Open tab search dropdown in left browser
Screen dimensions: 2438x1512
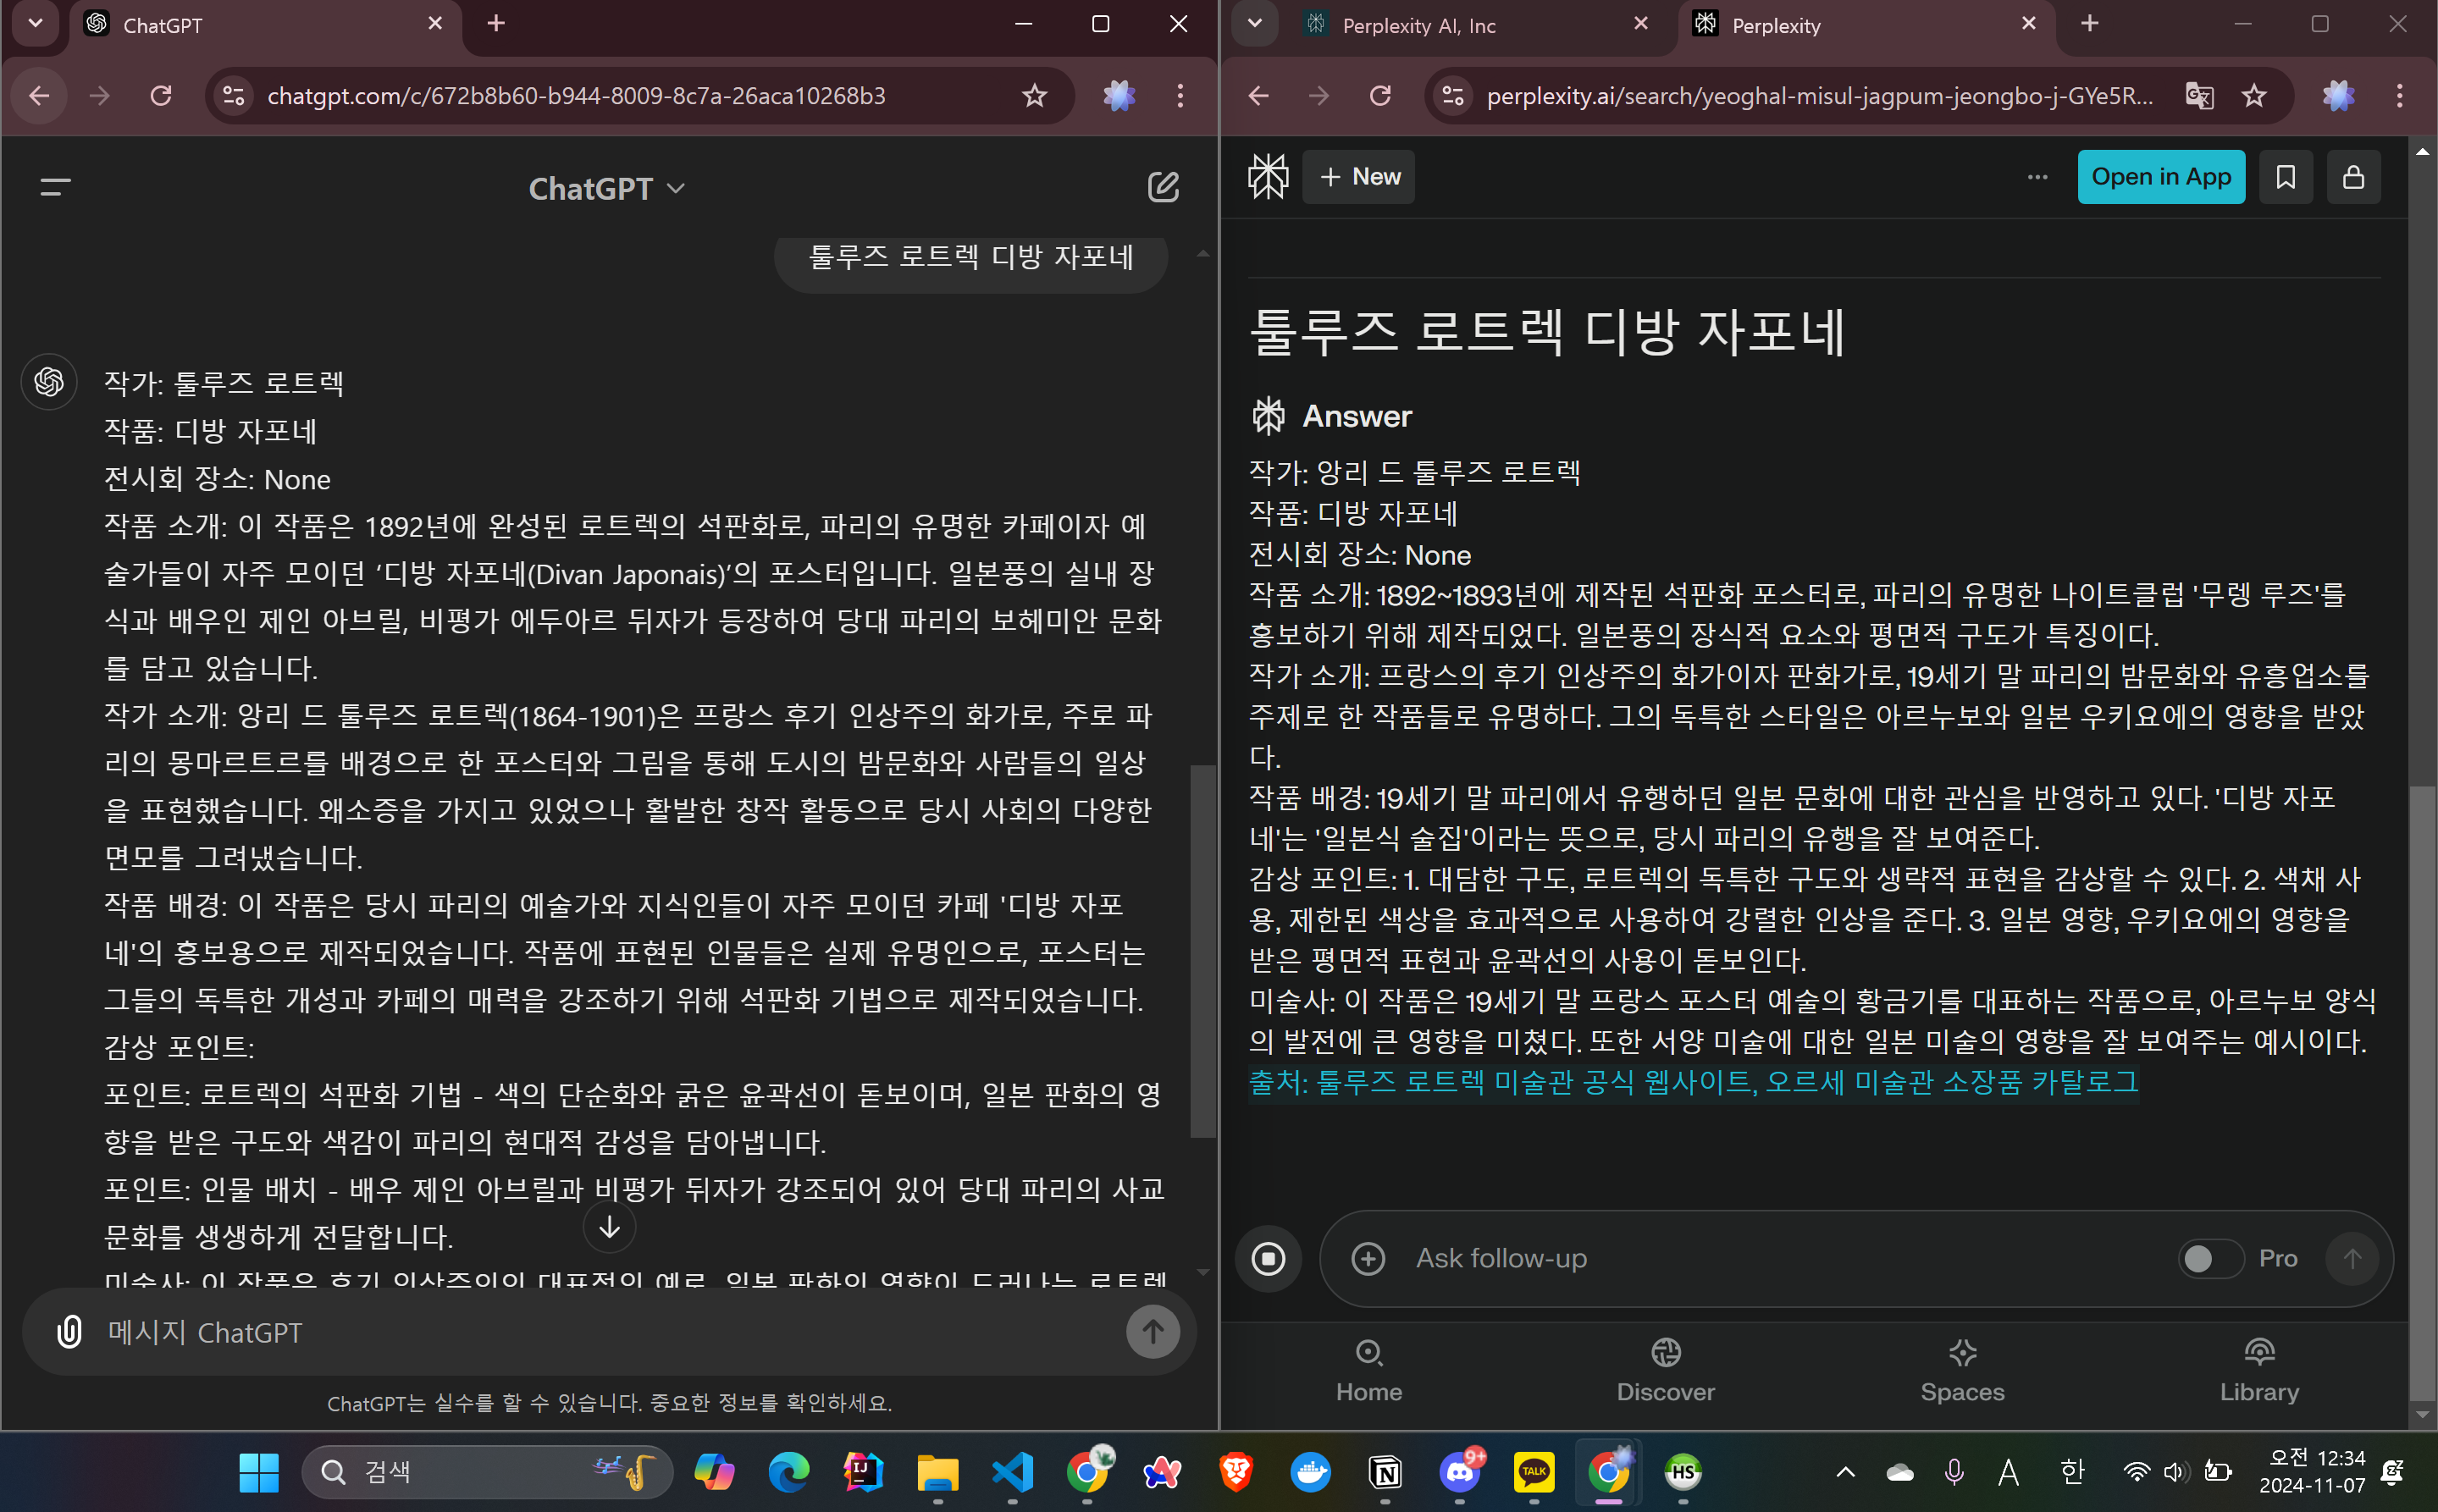coord(35,23)
